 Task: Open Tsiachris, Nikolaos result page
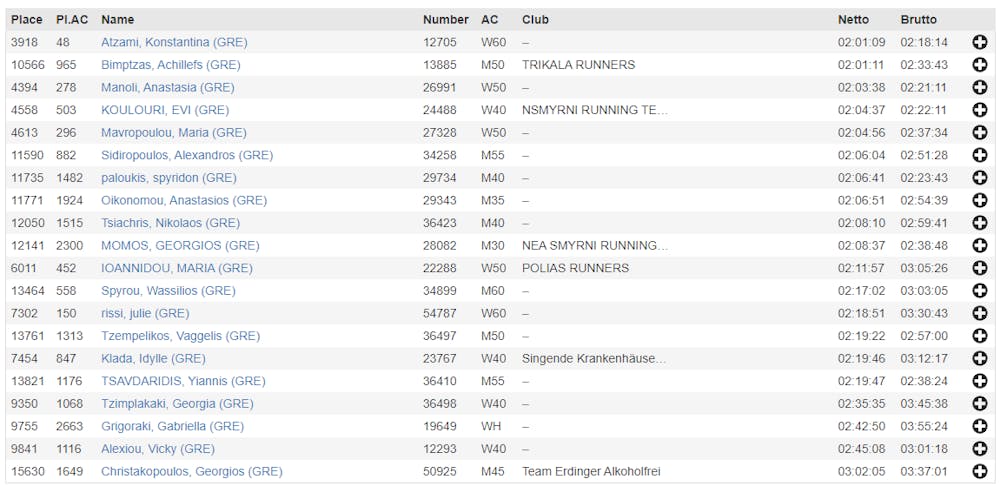[170, 223]
